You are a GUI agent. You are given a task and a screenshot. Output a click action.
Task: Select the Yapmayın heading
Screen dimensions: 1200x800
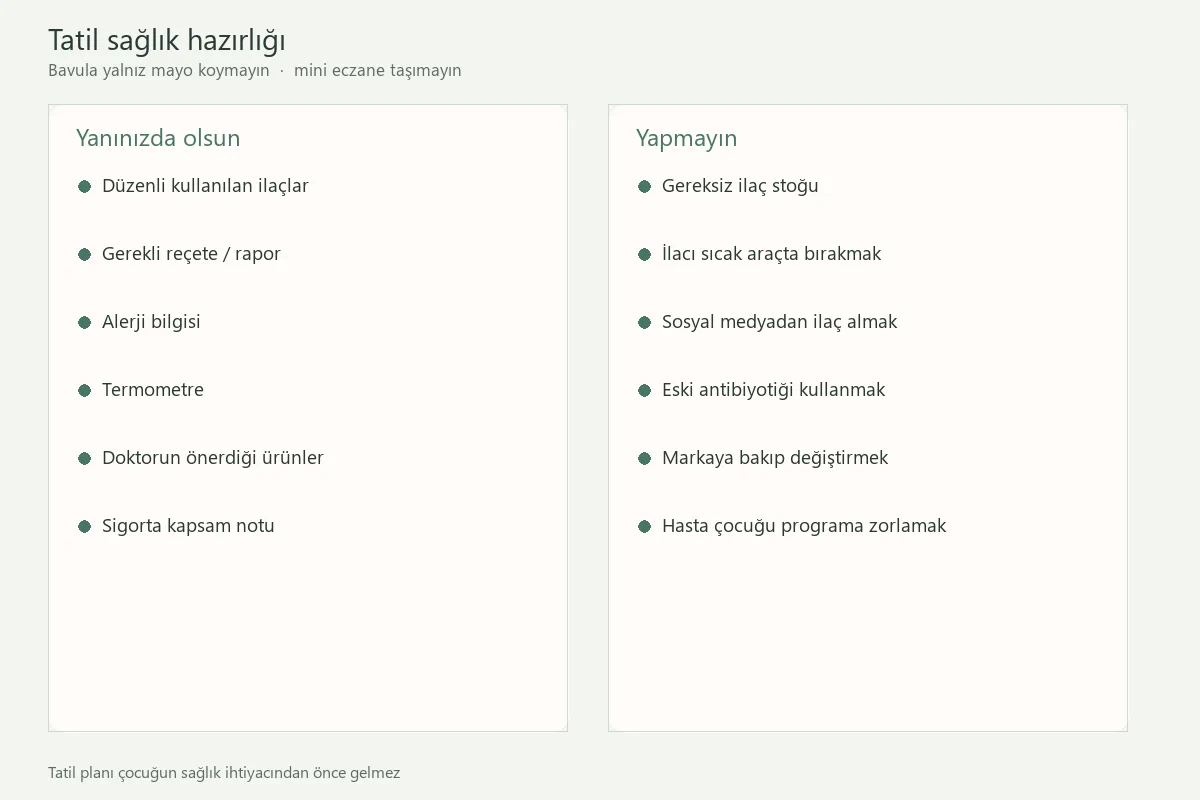tap(686, 138)
